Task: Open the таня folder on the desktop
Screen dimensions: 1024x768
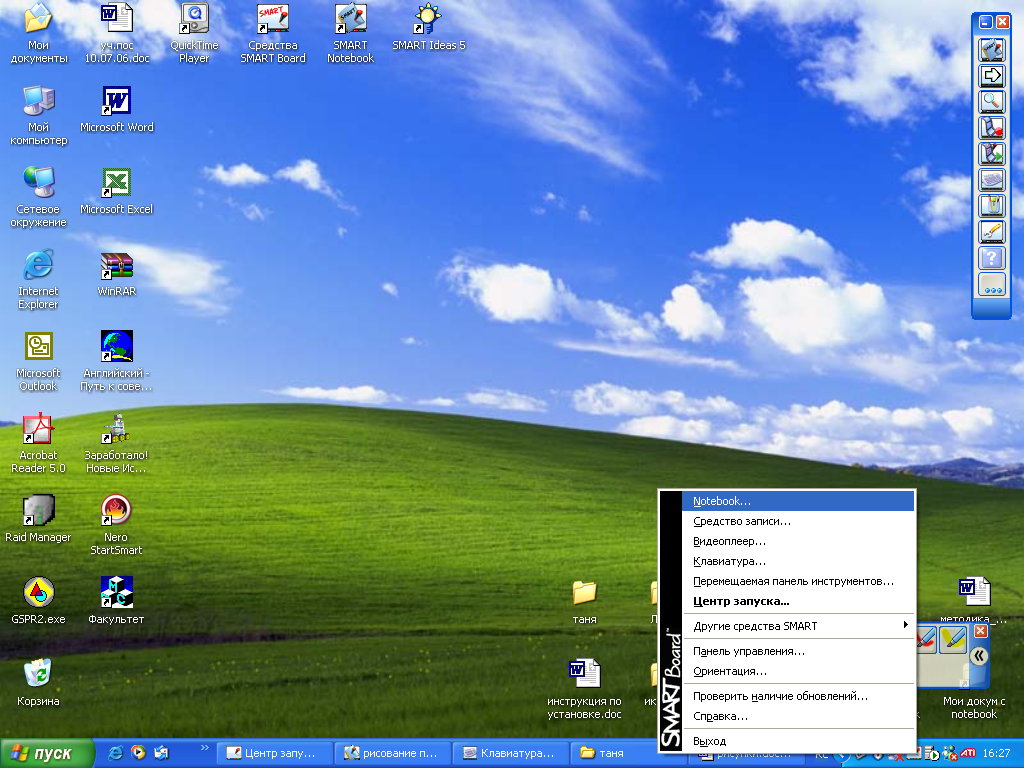Action: coord(584,602)
